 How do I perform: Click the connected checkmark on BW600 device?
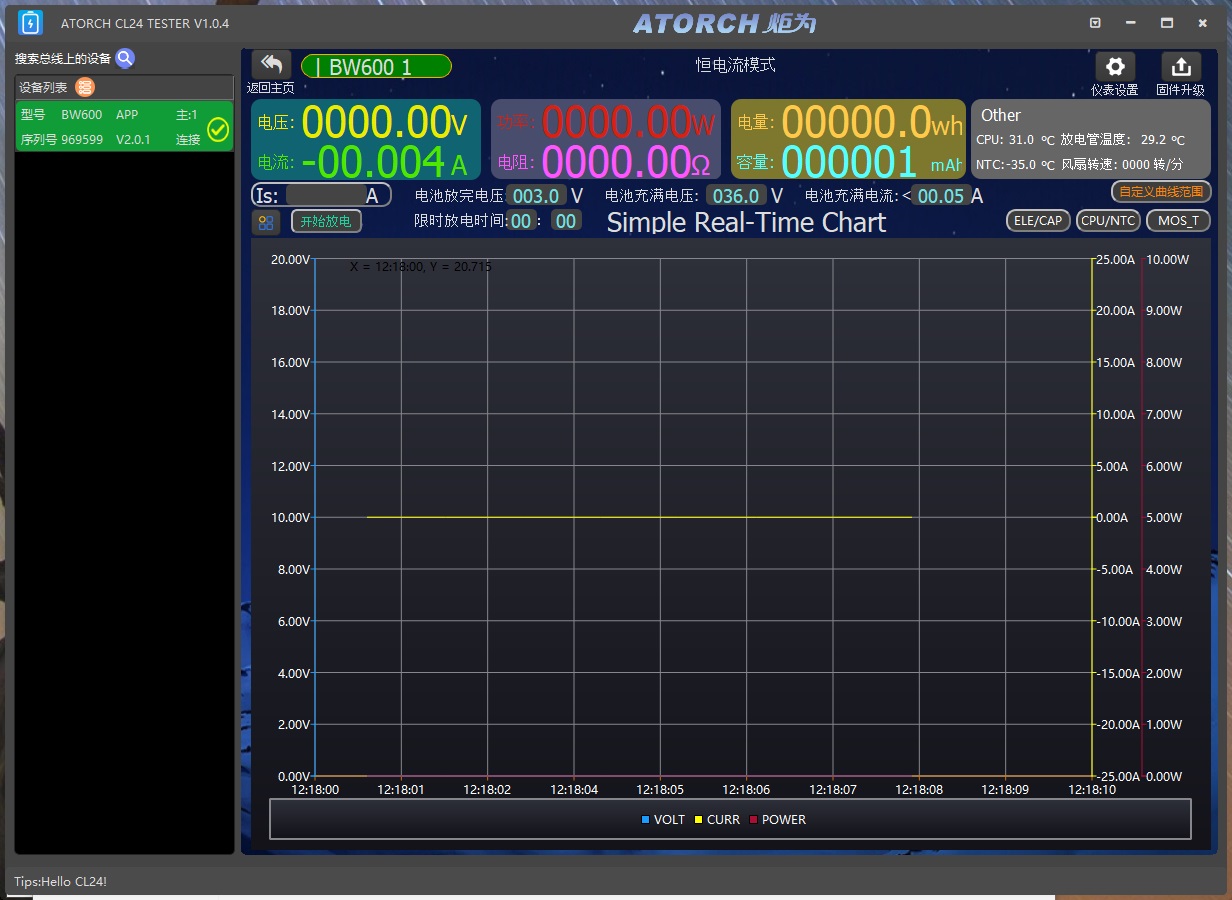pos(218,129)
